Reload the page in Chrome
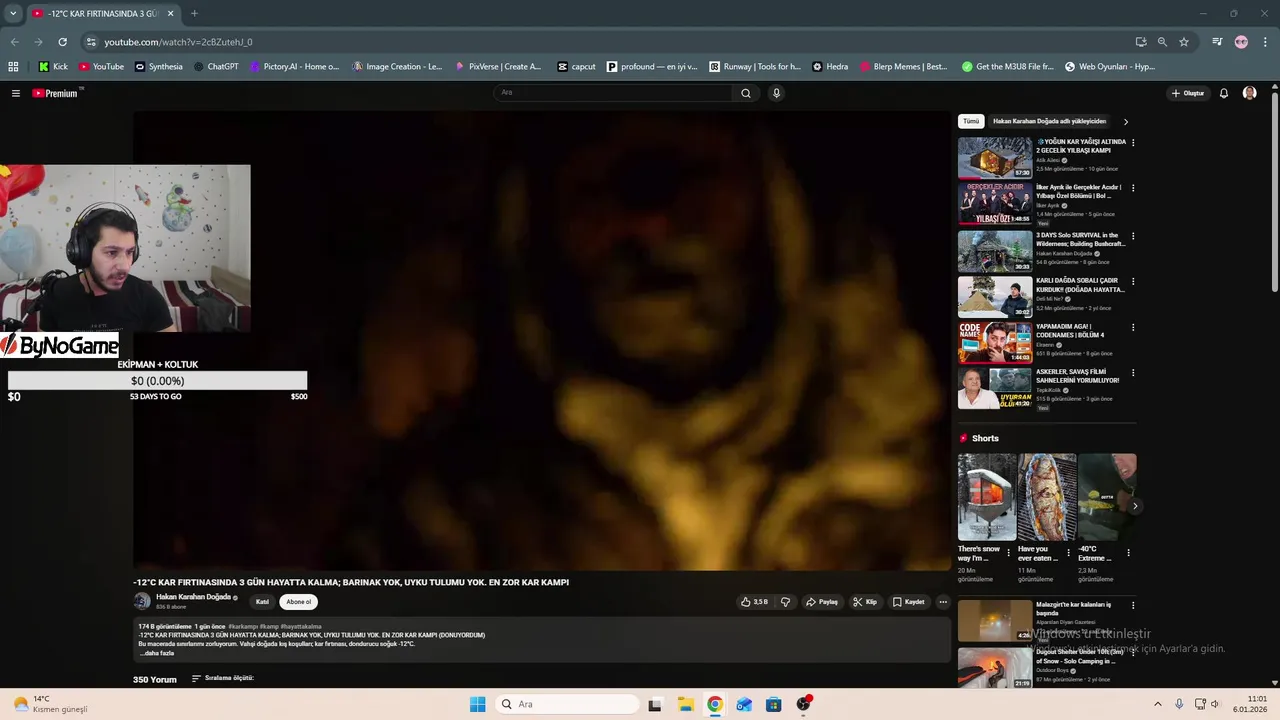This screenshot has width=1280, height=720. point(62,42)
